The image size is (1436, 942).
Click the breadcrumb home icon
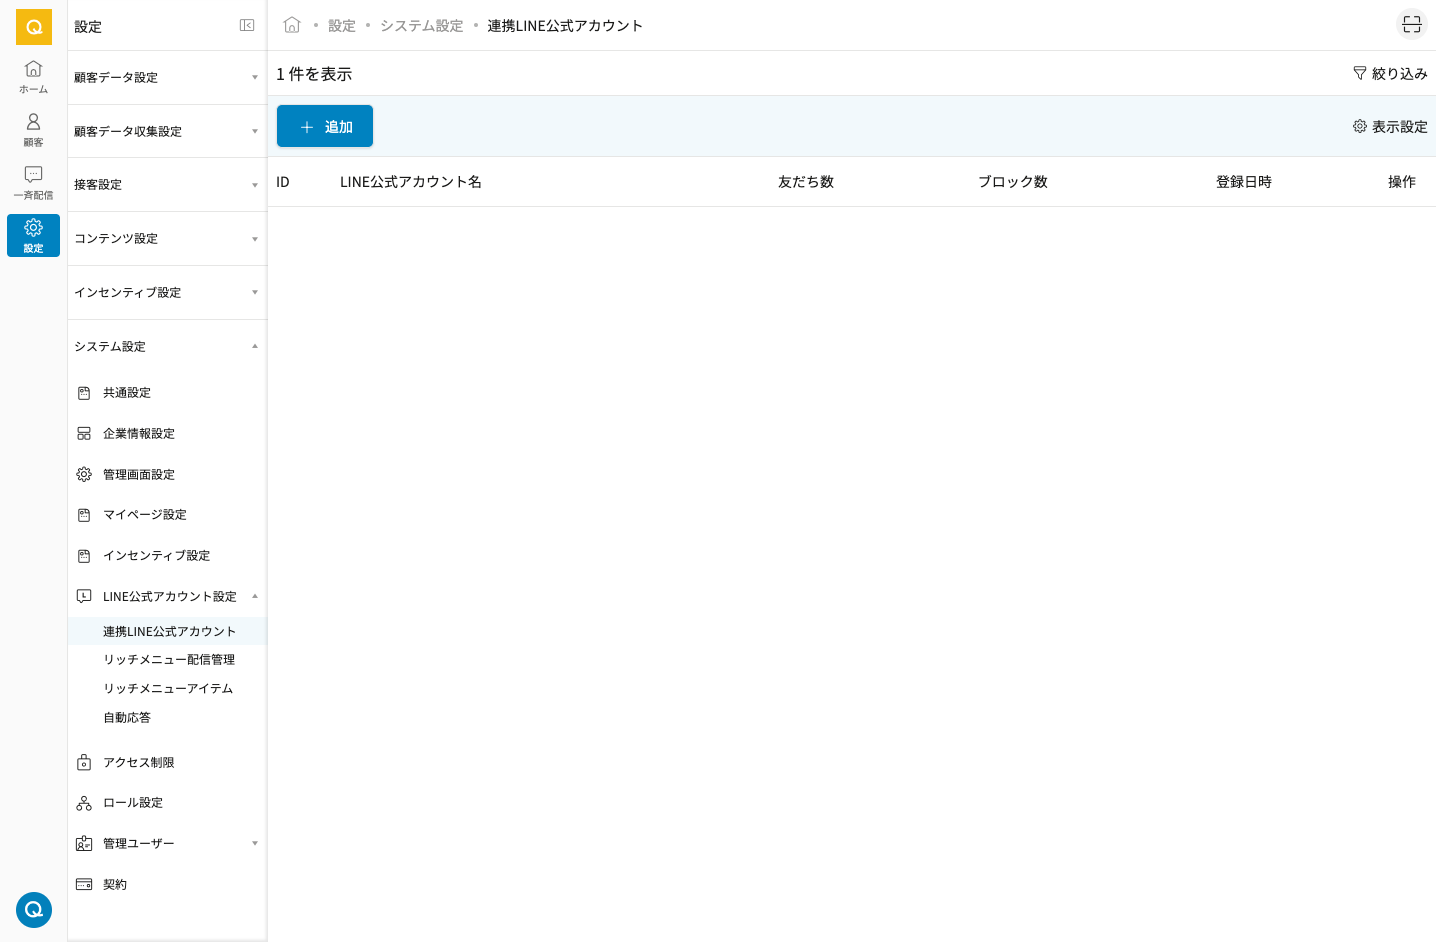[x=292, y=25]
